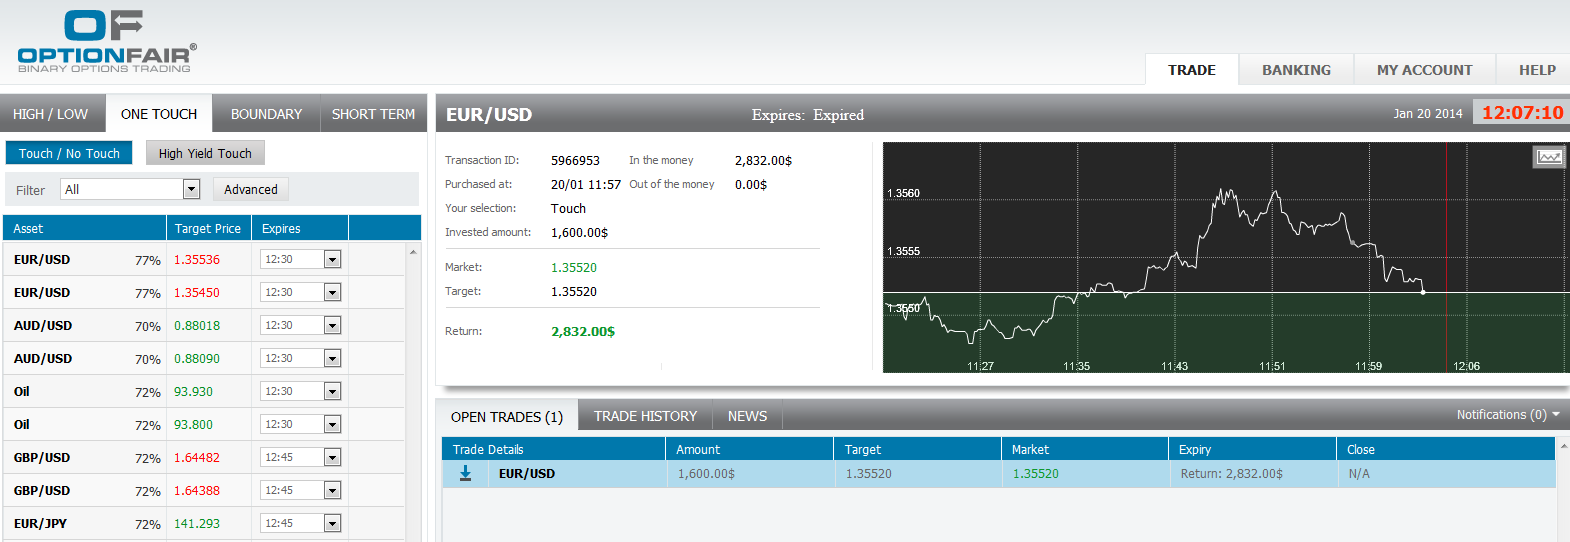Click the chart view icon on the graph

[x=1549, y=157]
